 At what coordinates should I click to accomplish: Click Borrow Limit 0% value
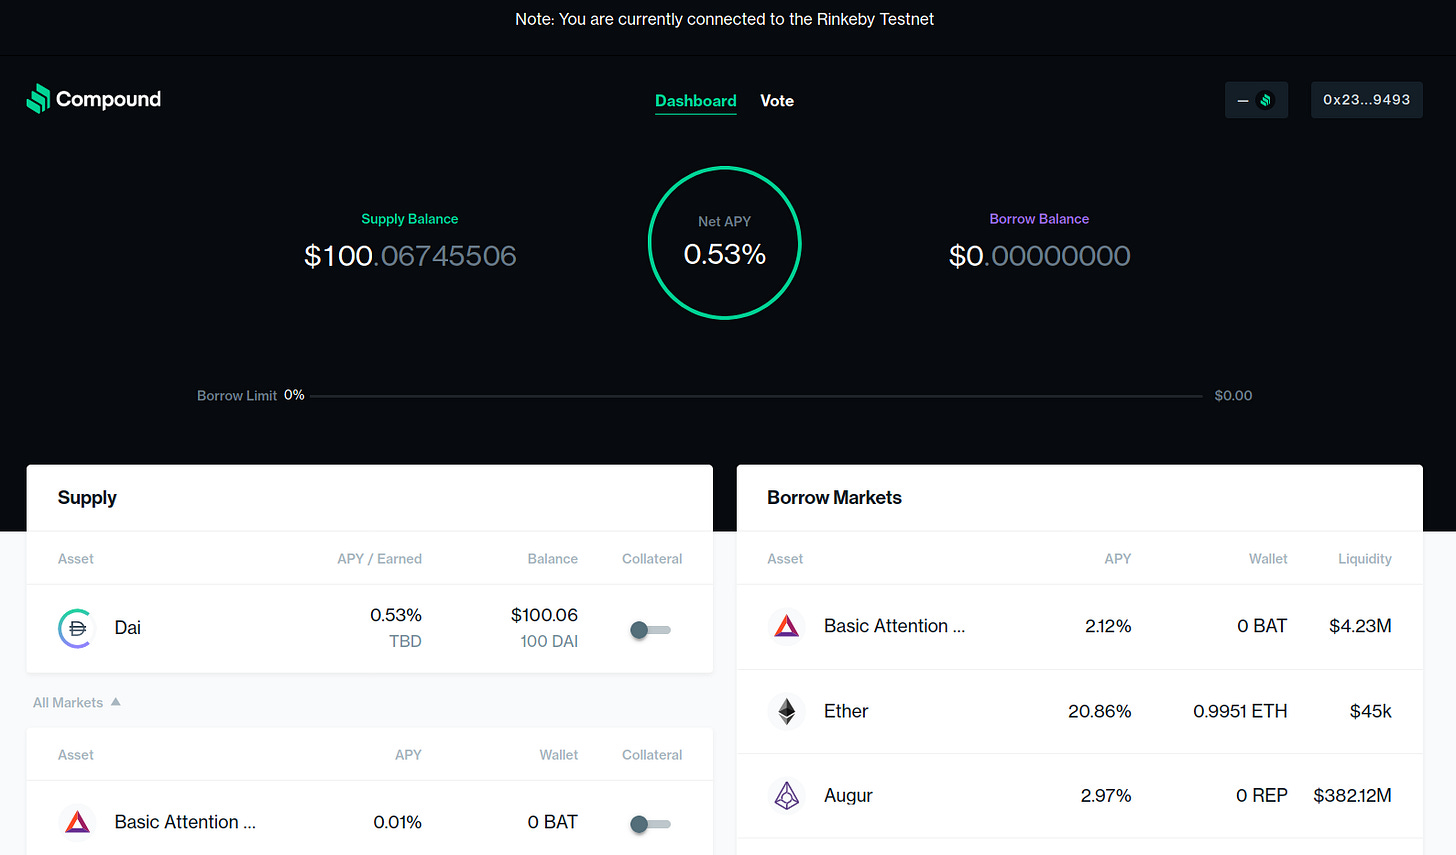(x=294, y=395)
